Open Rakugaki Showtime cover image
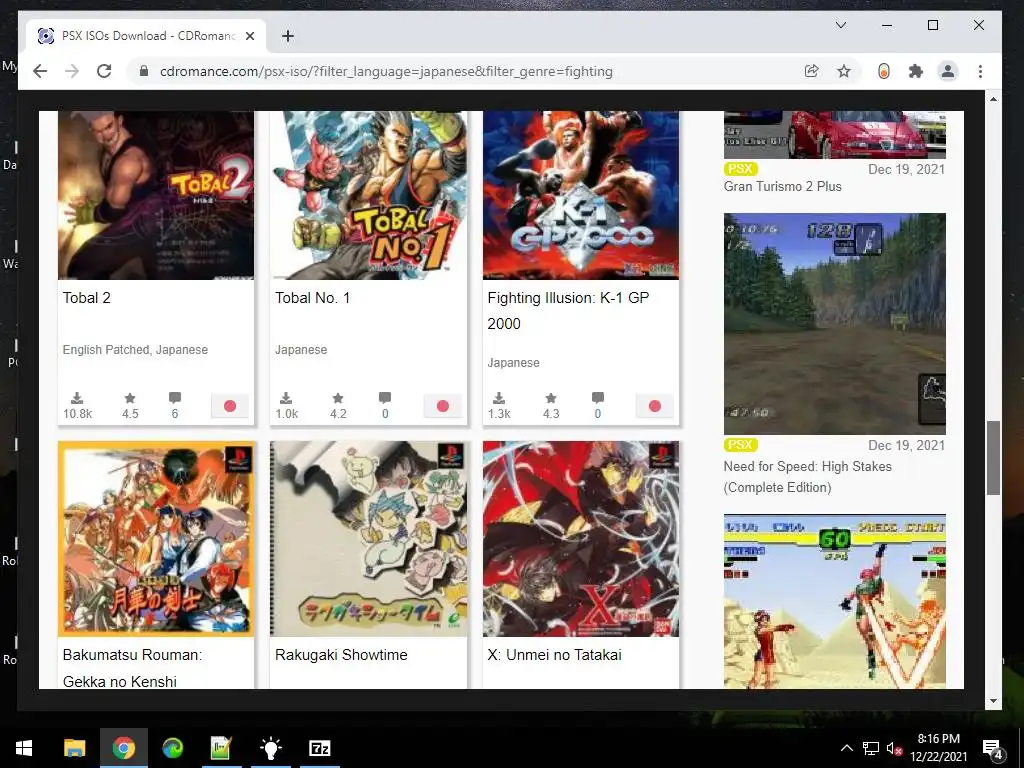 tap(368, 538)
